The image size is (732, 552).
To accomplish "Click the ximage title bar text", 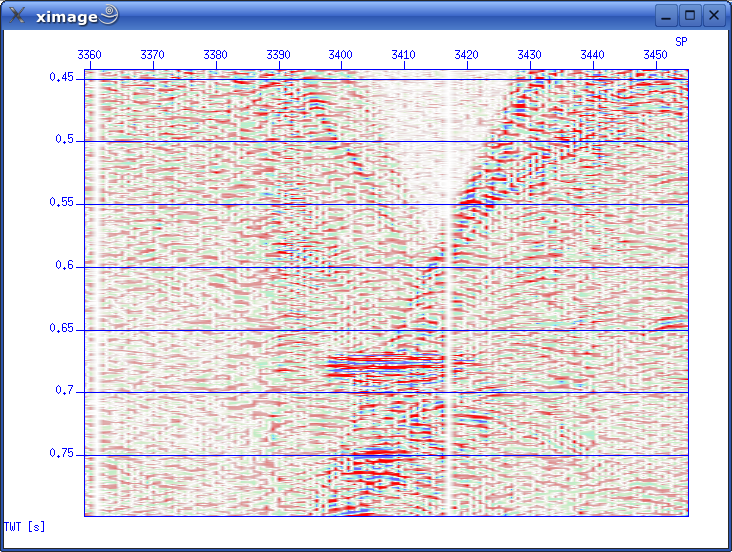I will 64,15.
